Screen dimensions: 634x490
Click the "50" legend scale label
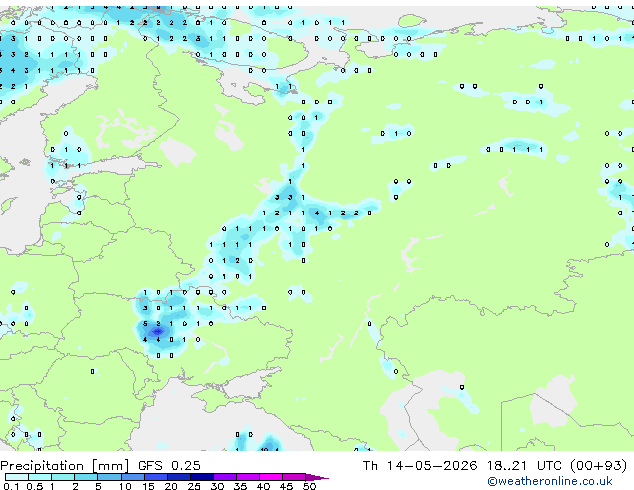click(309, 486)
